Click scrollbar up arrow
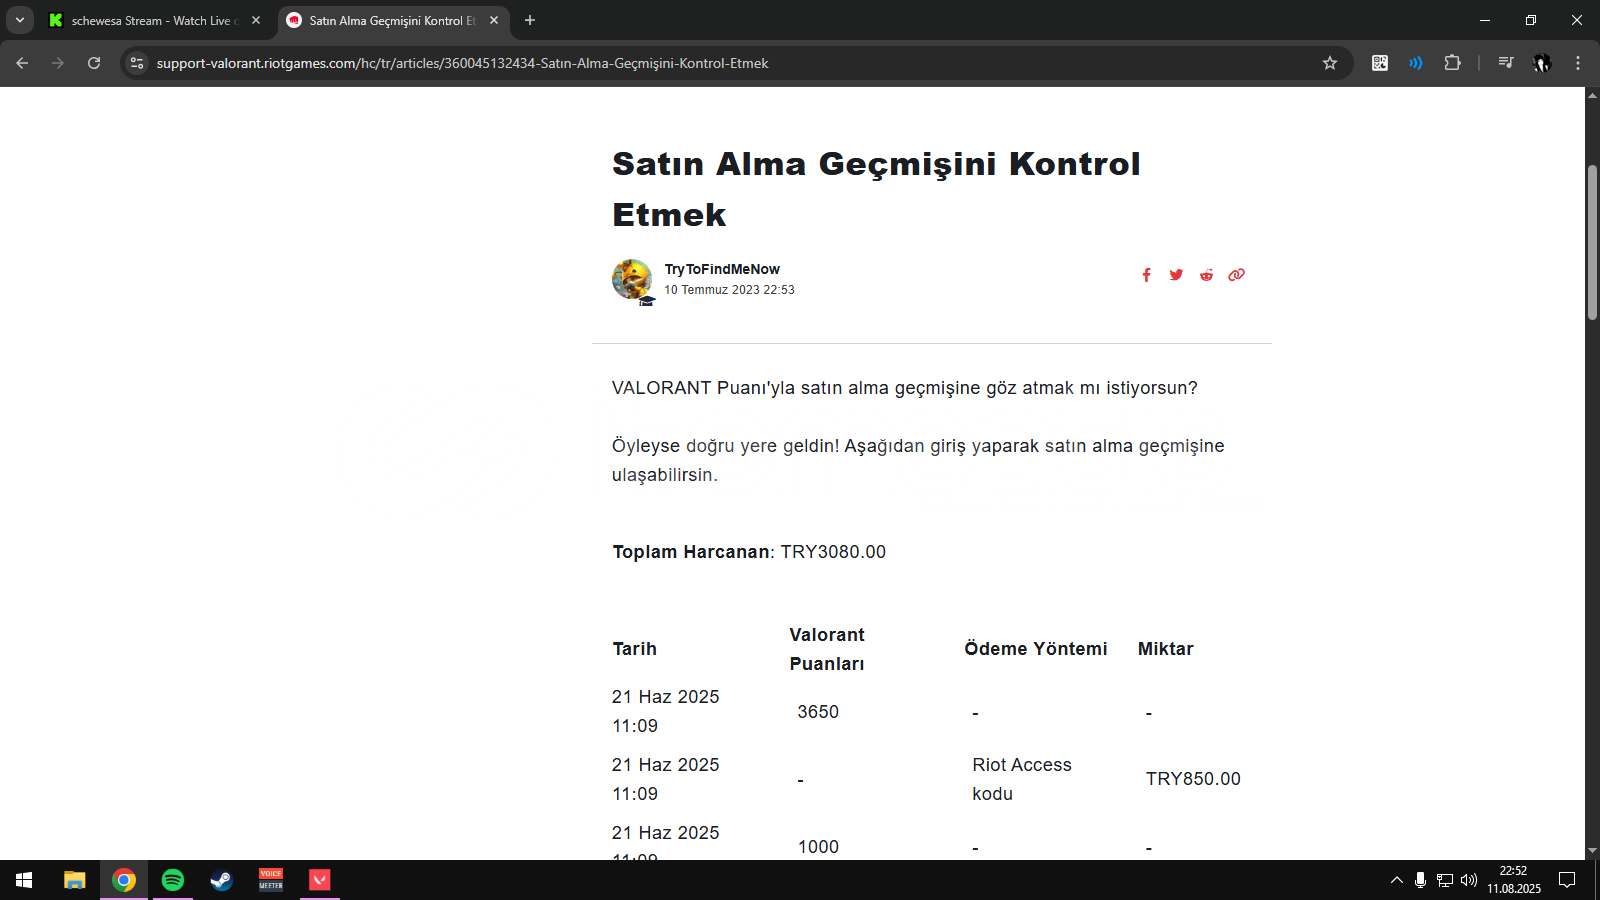Image resolution: width=1600 pixels, height=900 pixels. tap(1592, 95)
